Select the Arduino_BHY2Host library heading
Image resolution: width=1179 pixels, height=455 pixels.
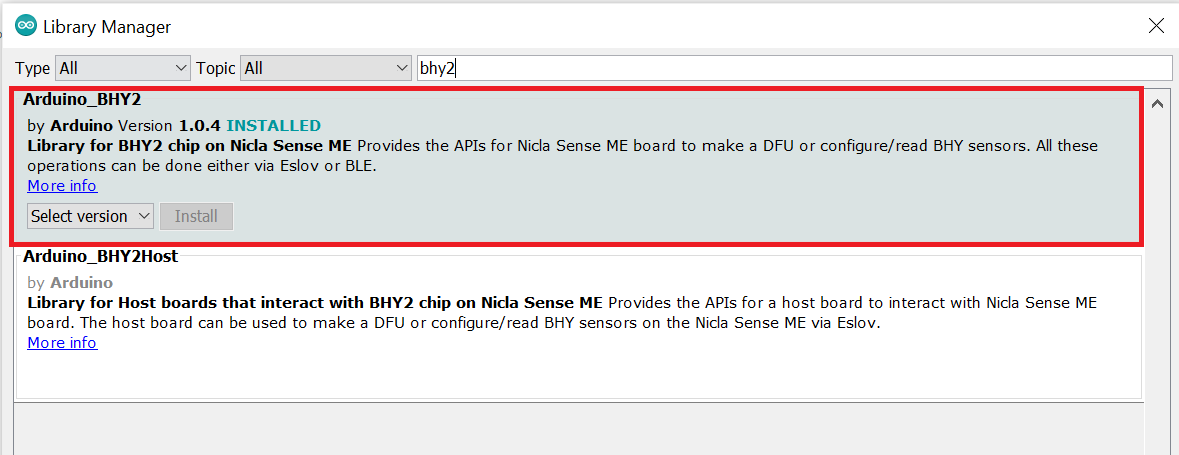tap(100, 257)
